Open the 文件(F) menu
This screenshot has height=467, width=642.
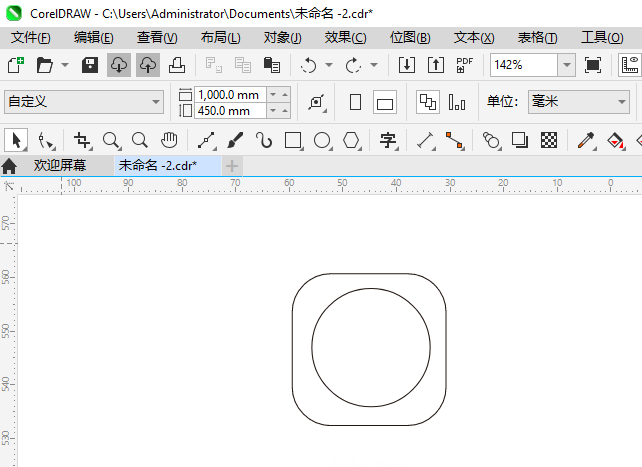(31, 38)
